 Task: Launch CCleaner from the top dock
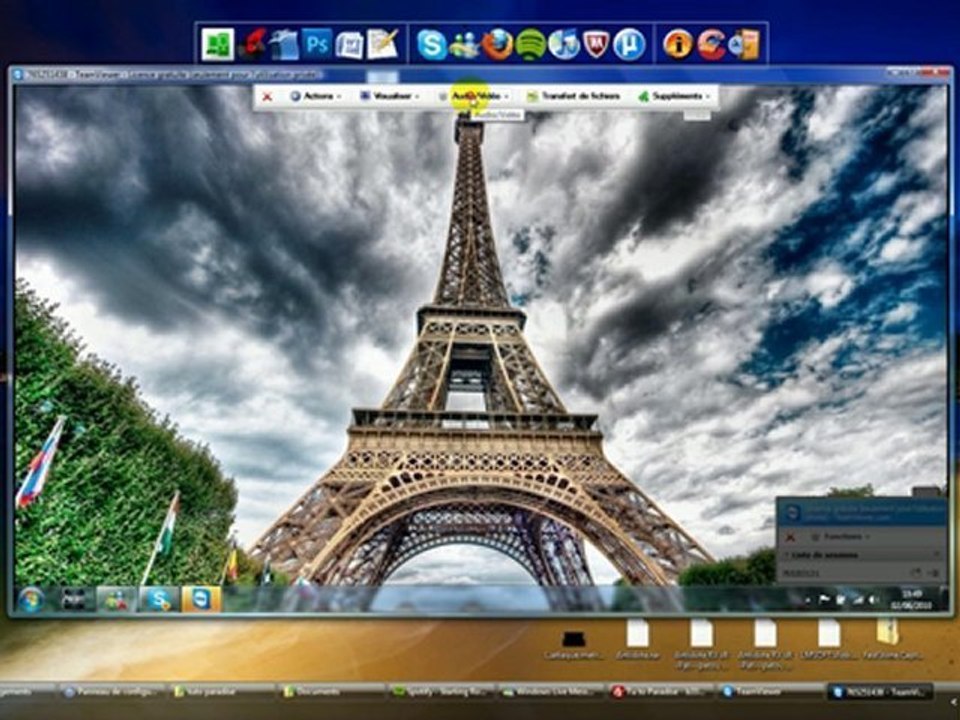point(711,45)
